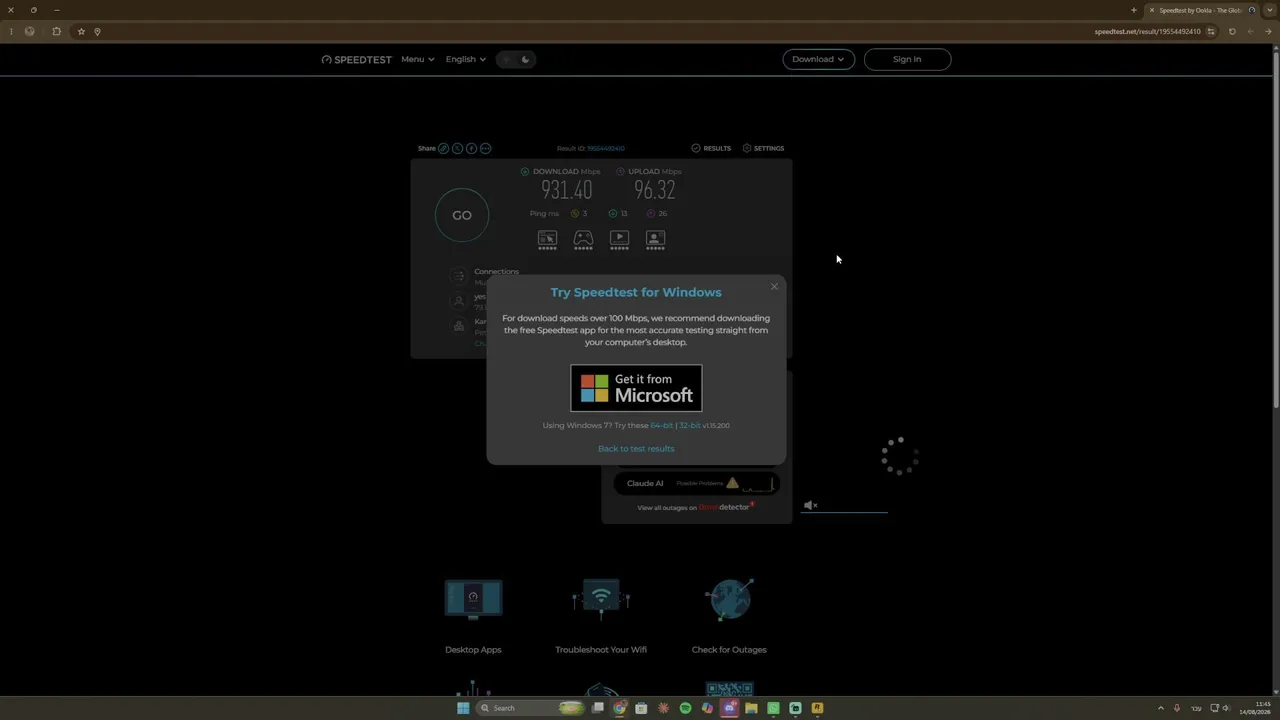This screenshot has width=1280, height=720.
Task: Share the result on Facebook
Action: tap(471, 148)
